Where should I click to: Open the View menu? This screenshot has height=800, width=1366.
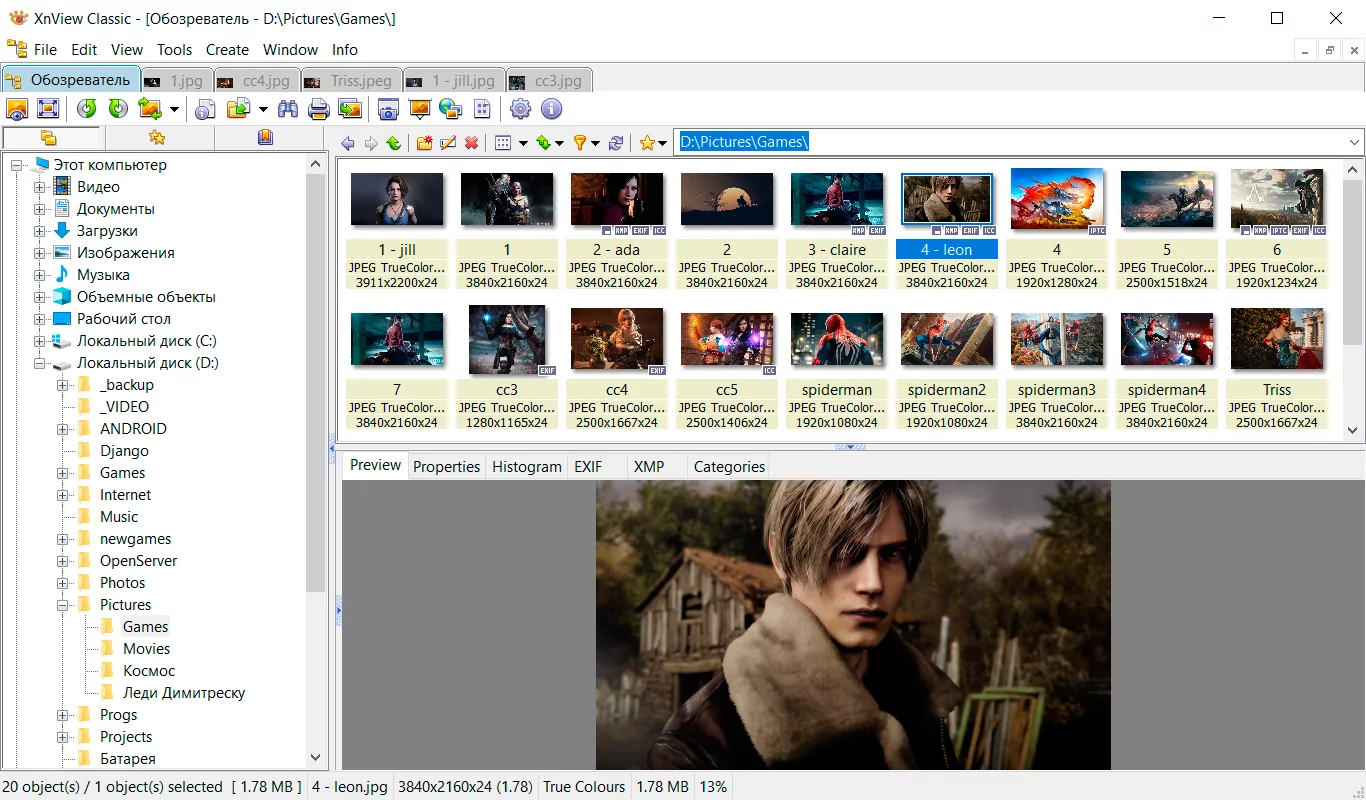pyautogui.click(x=127, y=49)
